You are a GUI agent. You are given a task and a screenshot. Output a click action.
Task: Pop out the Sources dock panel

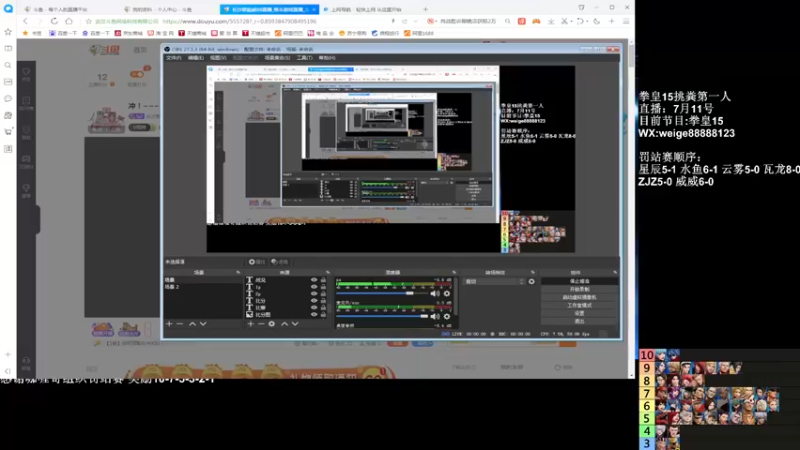pyautogui.click(x=328, y=272)
